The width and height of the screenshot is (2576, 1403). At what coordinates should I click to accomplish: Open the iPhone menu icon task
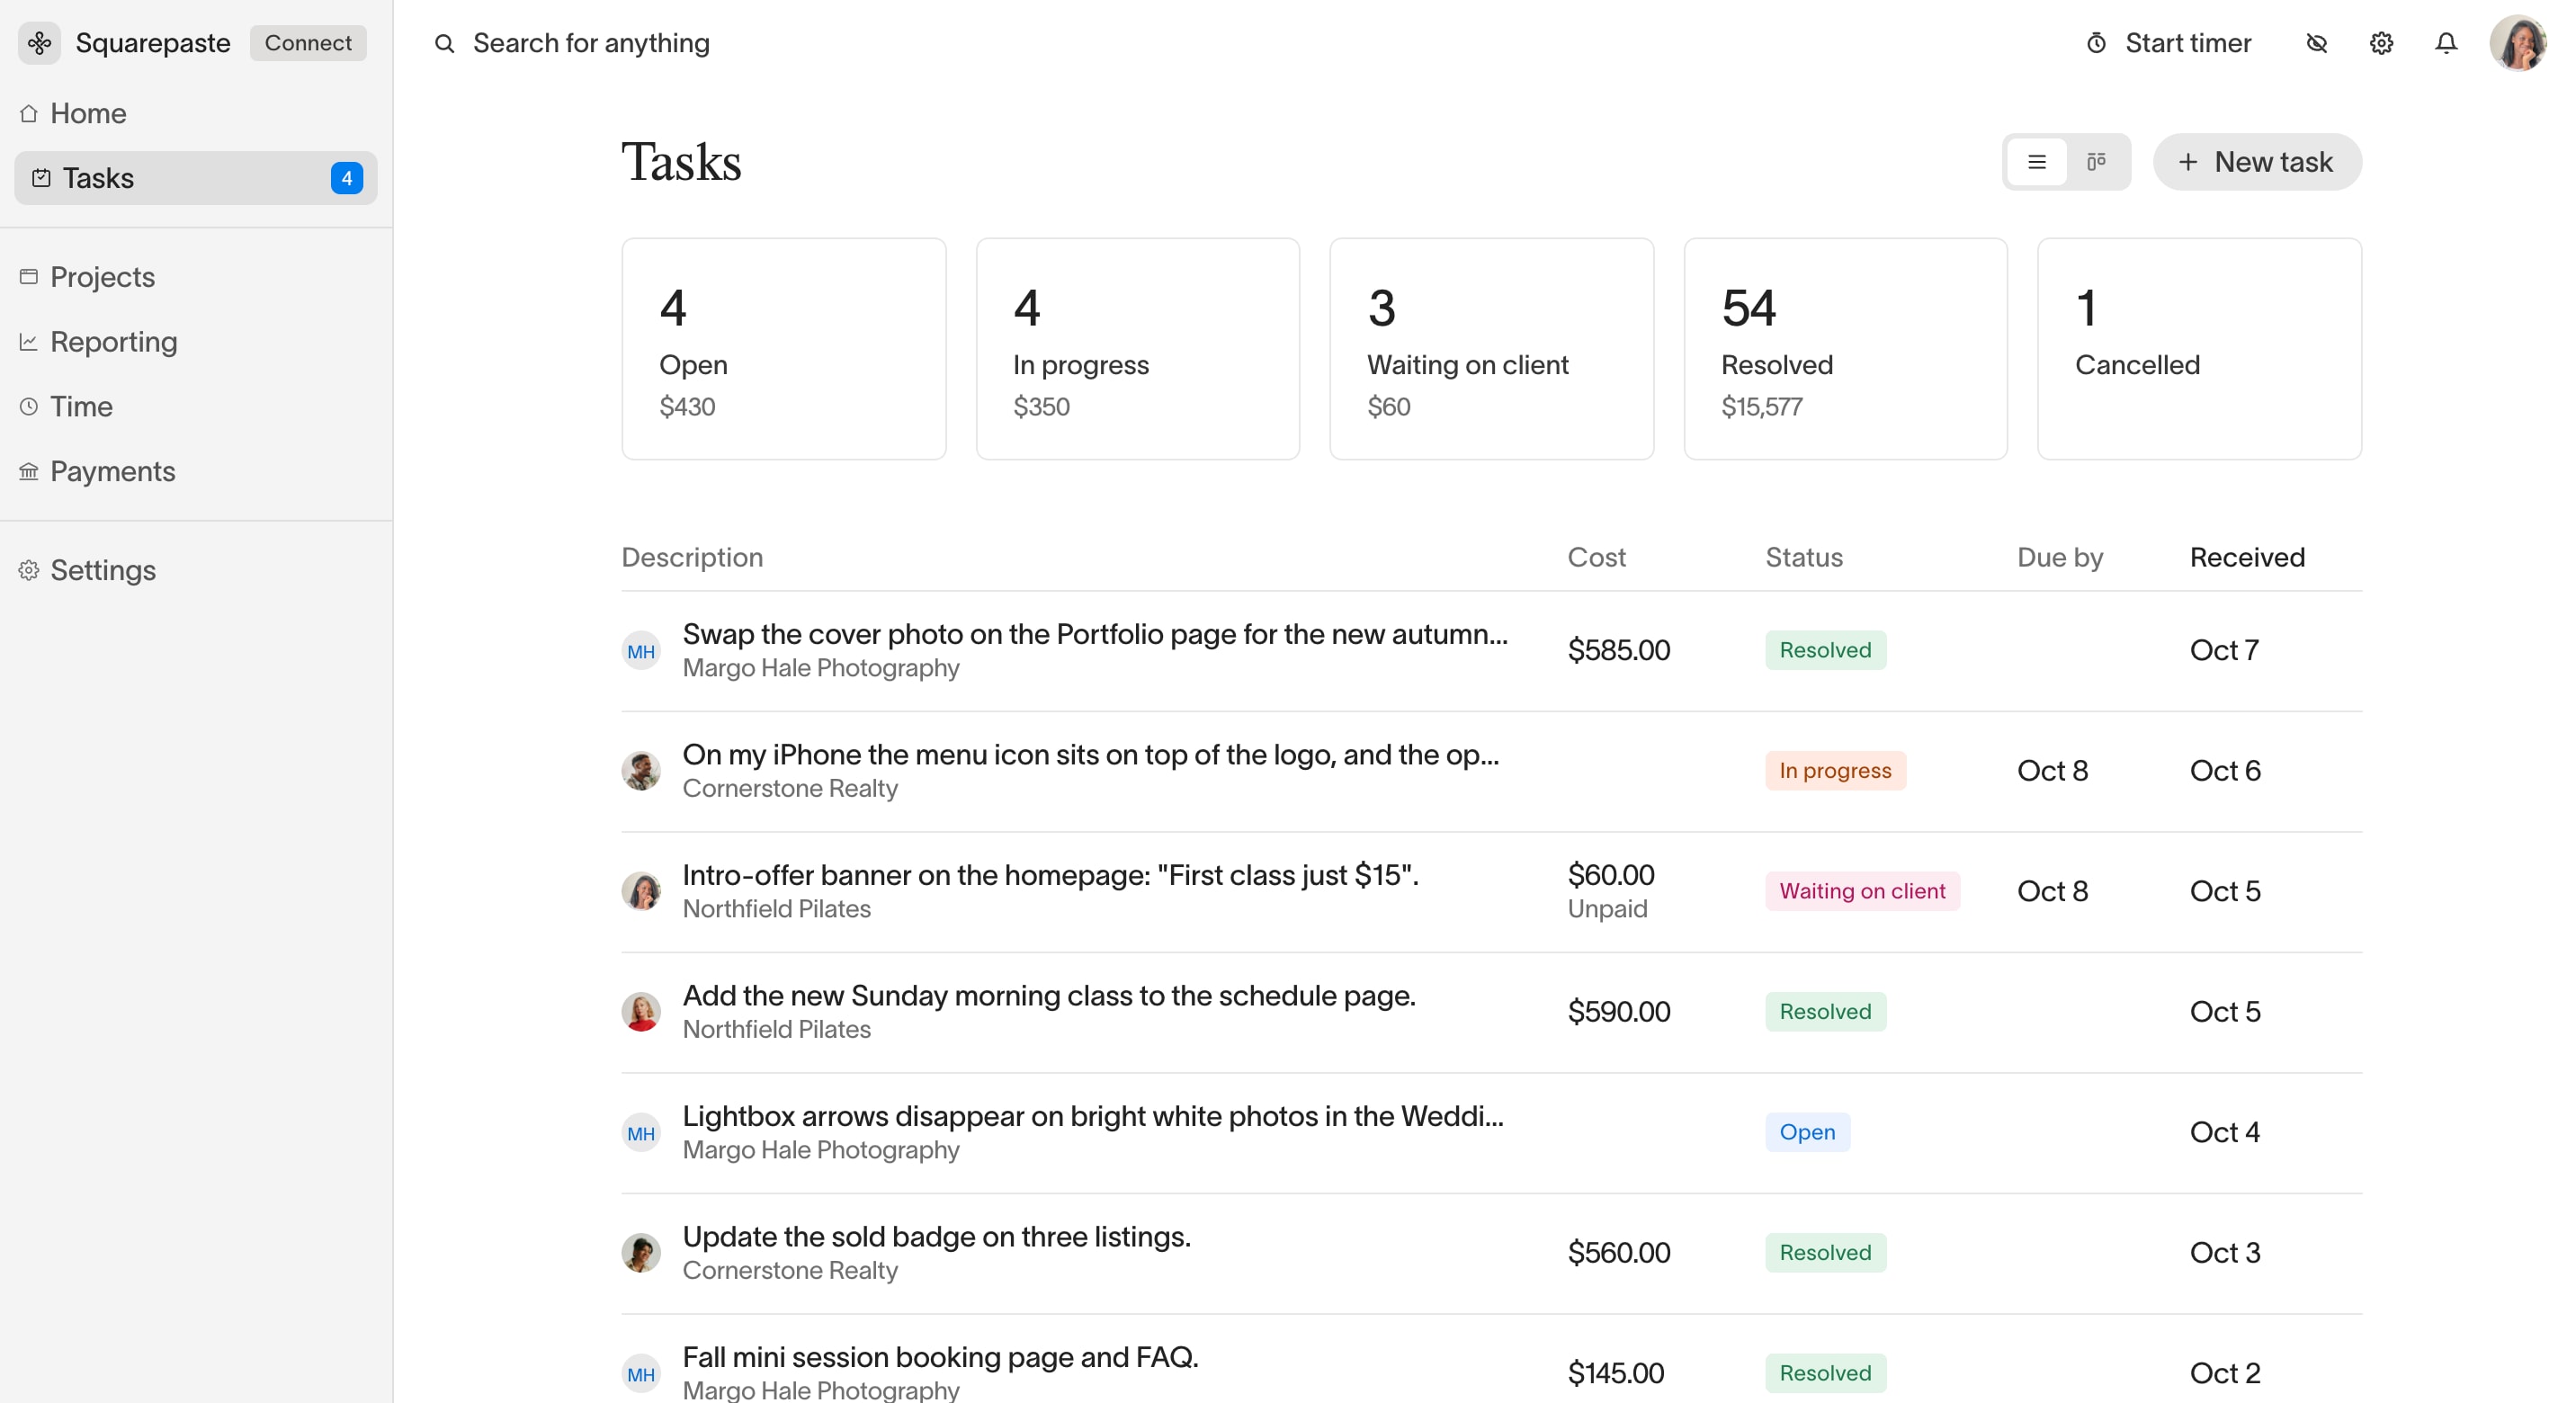pyautogui.click(x=1492, y=771)
